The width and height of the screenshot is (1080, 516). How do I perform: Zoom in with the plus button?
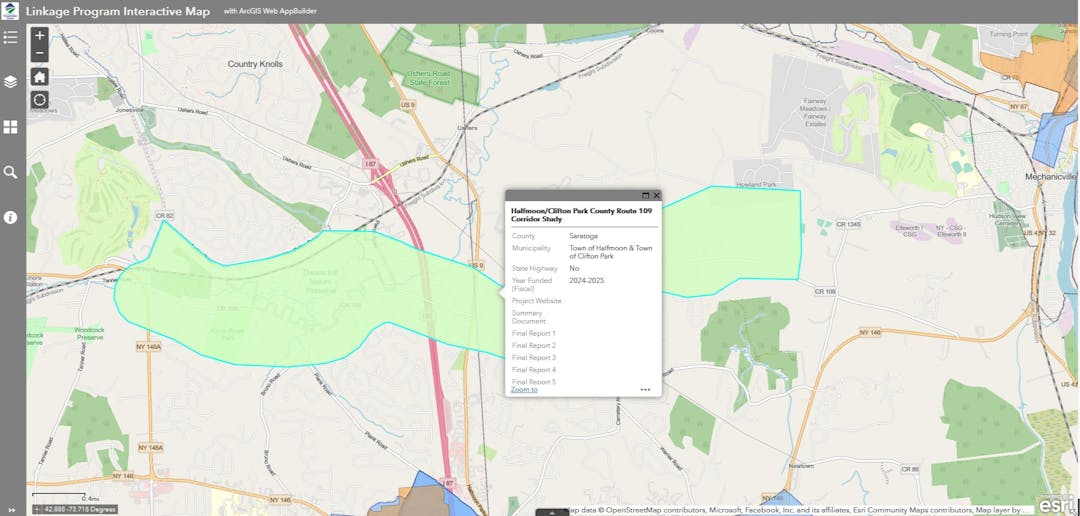(39, 35)
